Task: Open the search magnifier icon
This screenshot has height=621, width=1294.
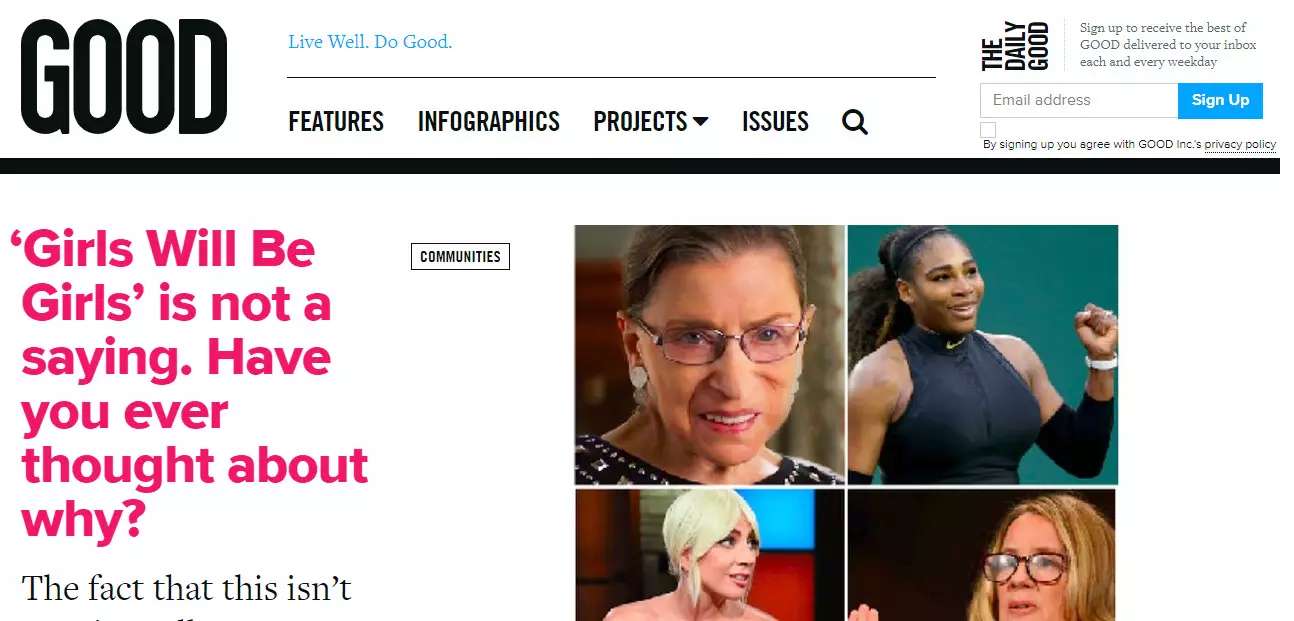Action: coord(855,122)
